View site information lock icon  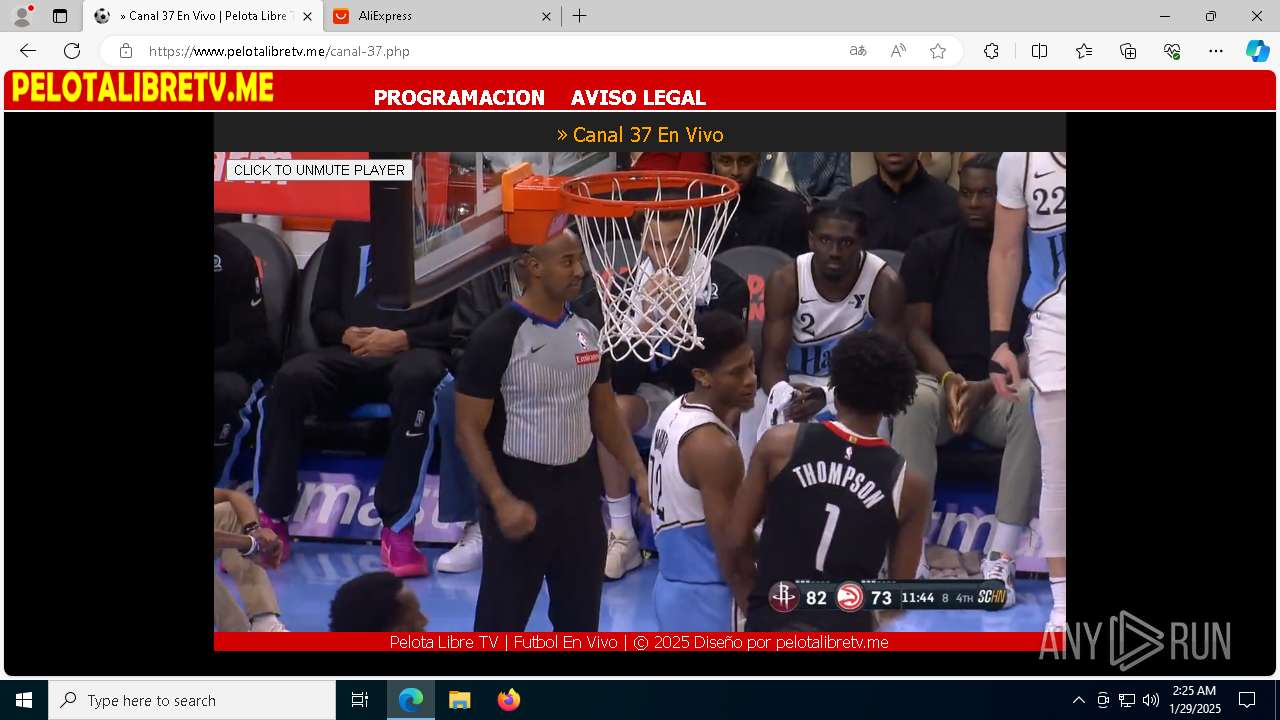pyautogui.click(x=125, y=51)
